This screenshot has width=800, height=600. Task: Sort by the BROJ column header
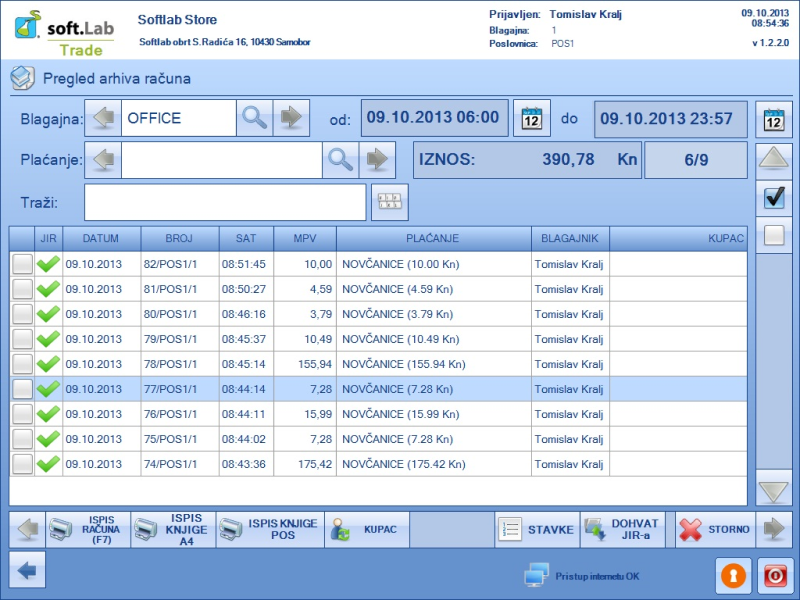pyautogui.click(x=179, y=238)
